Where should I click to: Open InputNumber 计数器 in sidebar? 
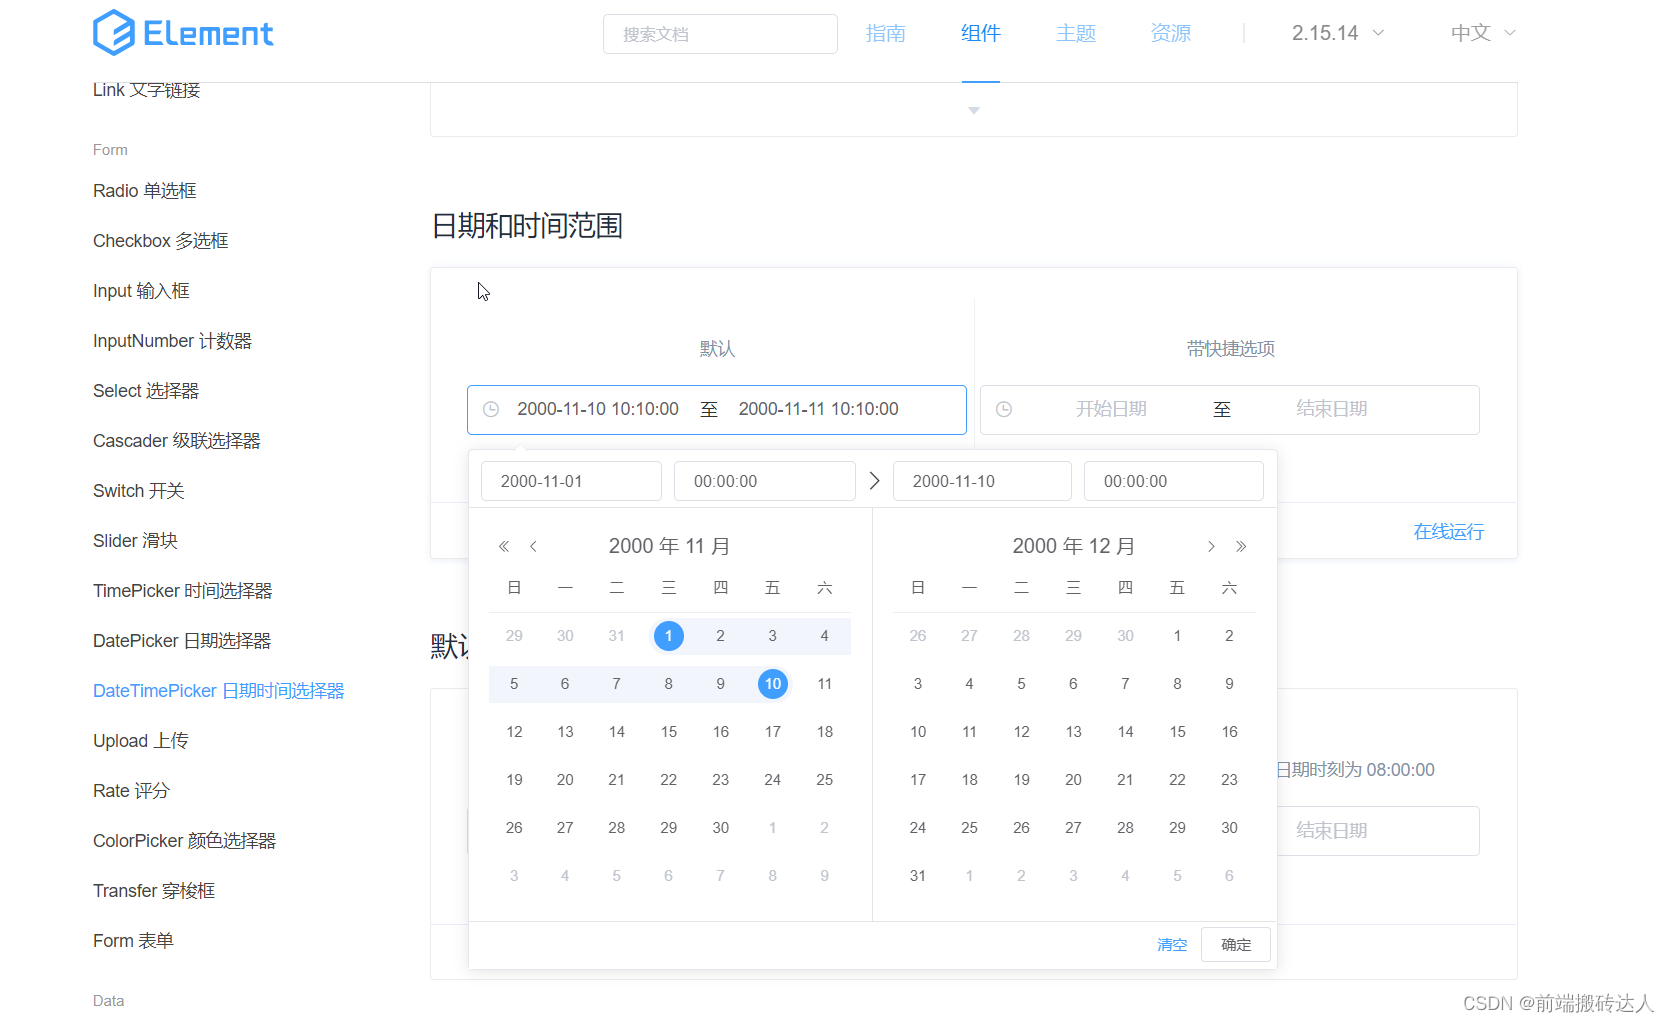pos(172,341)
